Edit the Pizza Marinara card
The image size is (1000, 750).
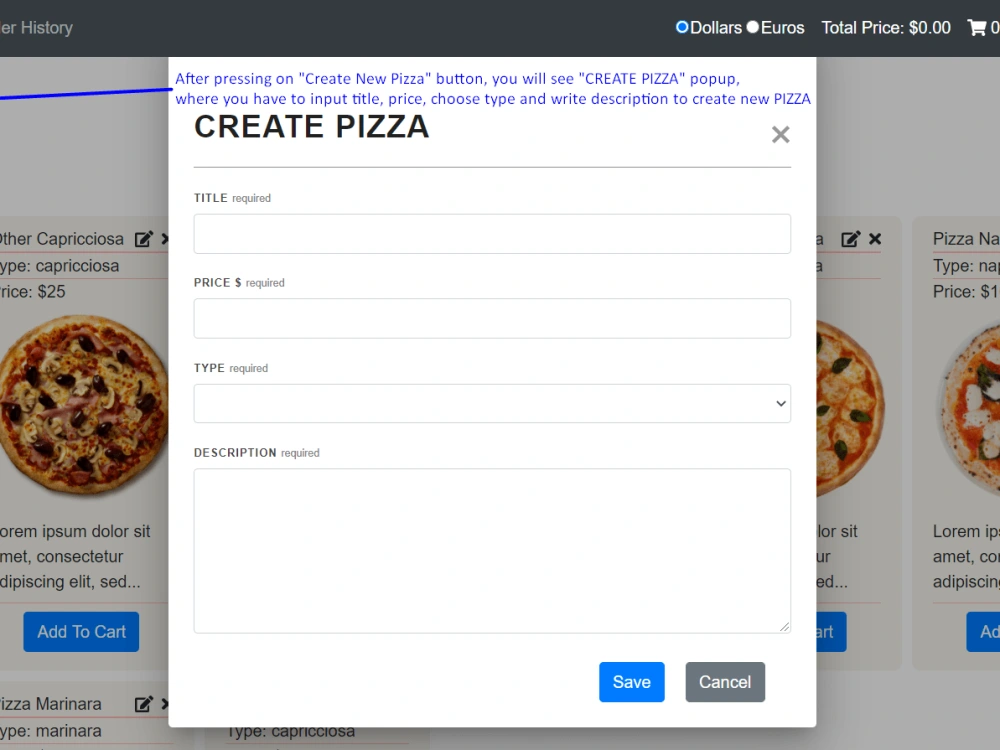(143, 704)
